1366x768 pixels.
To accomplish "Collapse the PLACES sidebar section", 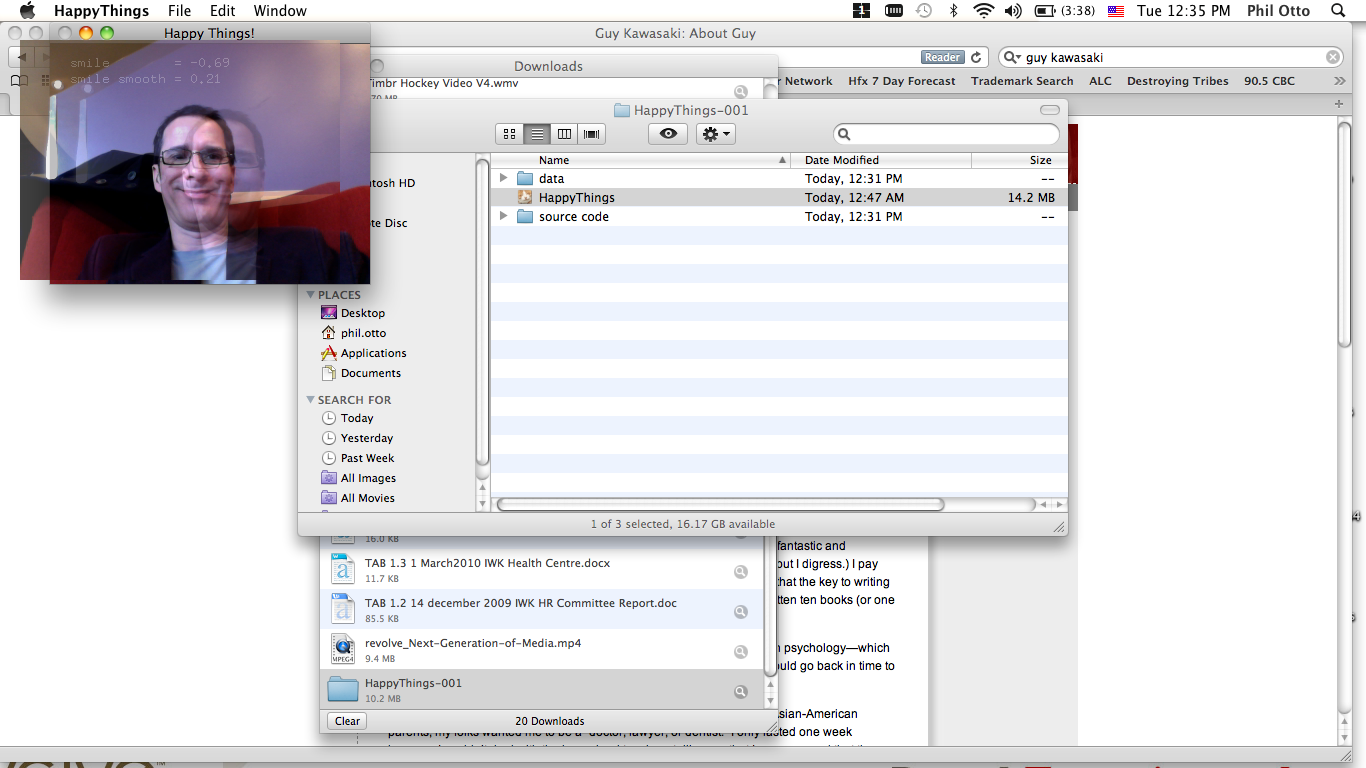I will (x=310, y=295).
